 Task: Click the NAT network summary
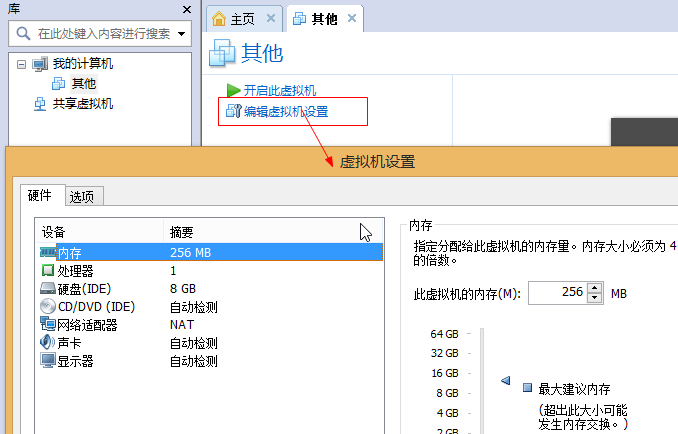182,325
